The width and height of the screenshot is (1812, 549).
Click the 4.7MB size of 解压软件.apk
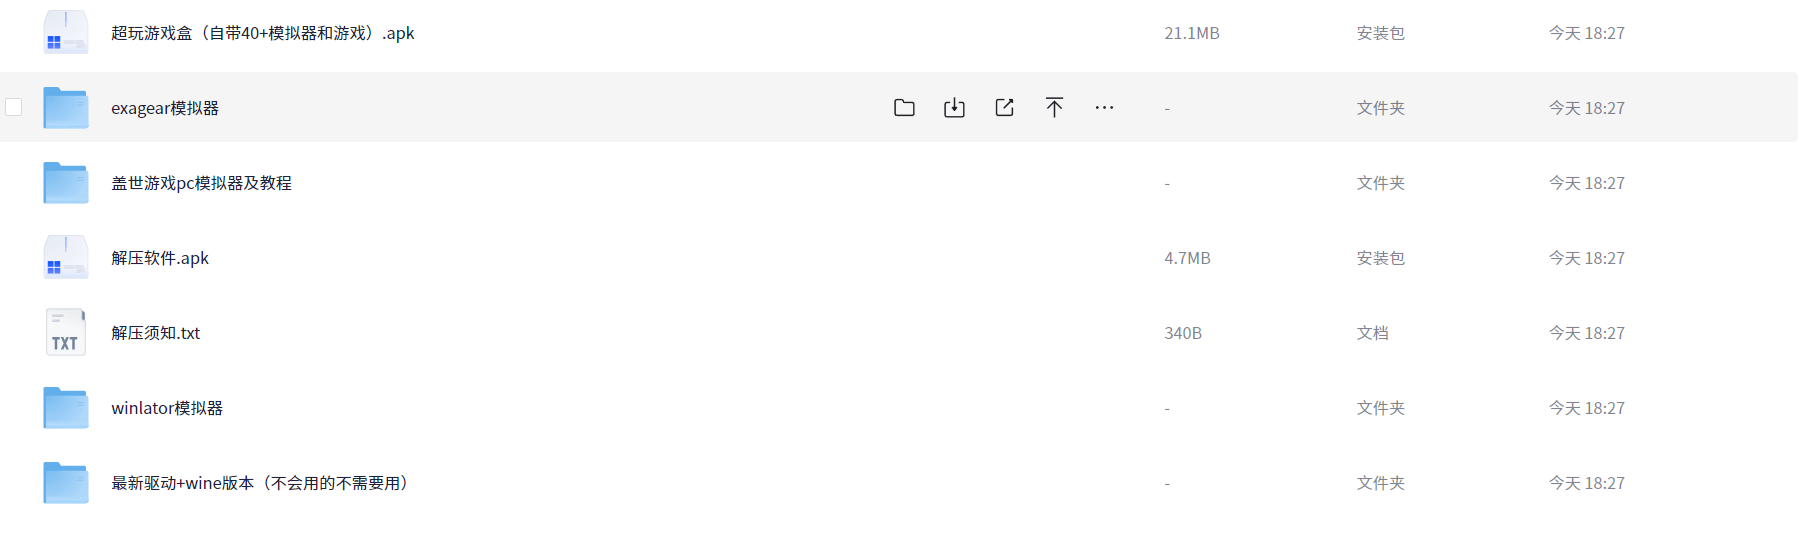(x=1187, y=258)
